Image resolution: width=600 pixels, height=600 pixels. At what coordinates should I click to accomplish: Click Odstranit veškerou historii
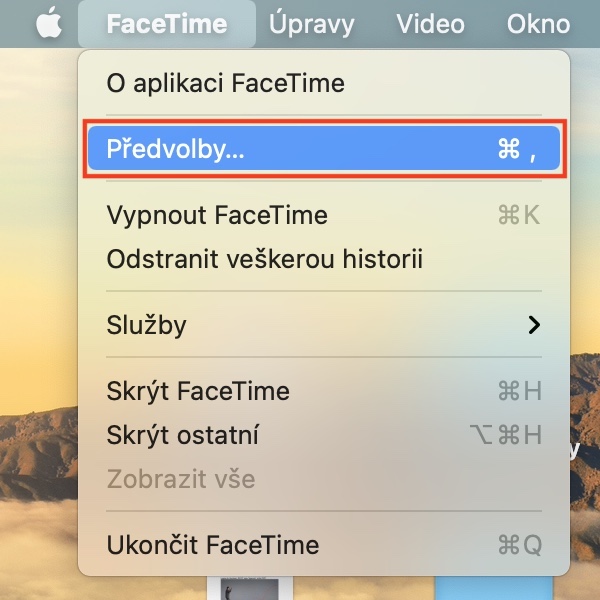click(264, 260)
